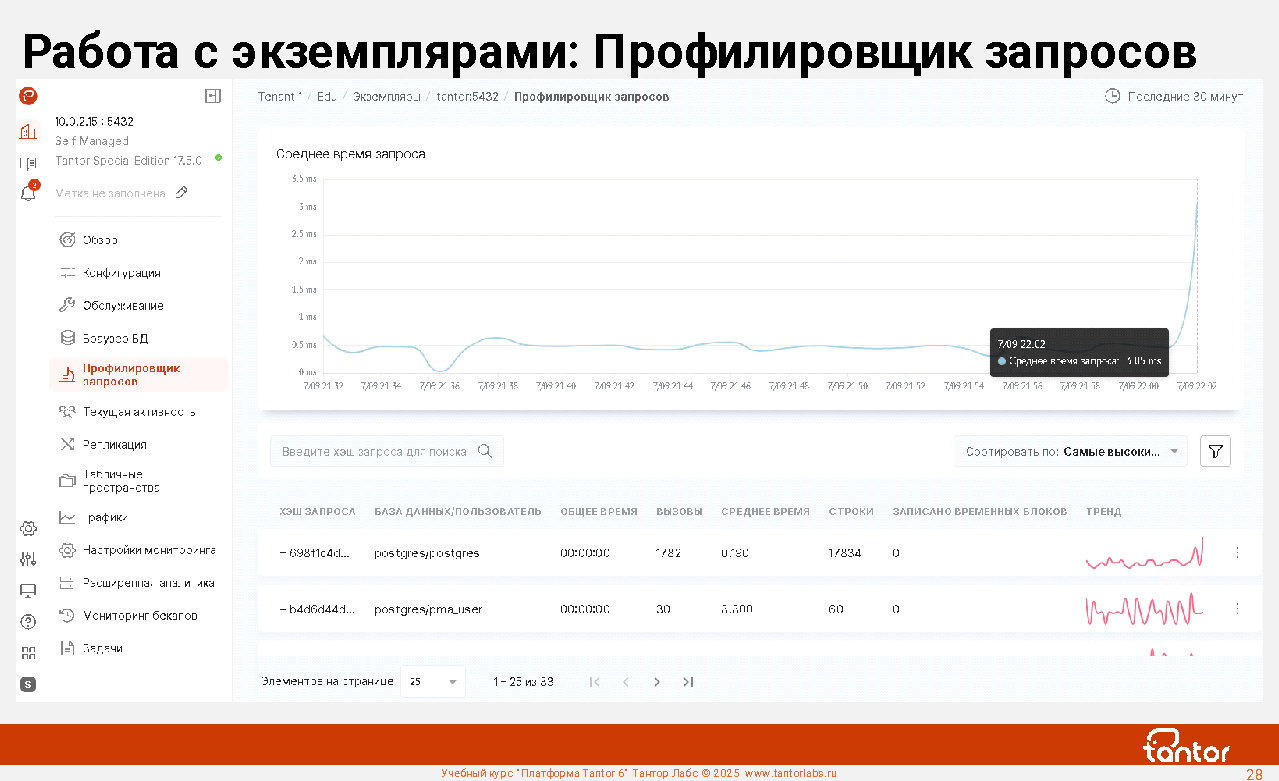The image size is (1279, 781).
Task: Click the query hash search input field
Action: (374, 451)
